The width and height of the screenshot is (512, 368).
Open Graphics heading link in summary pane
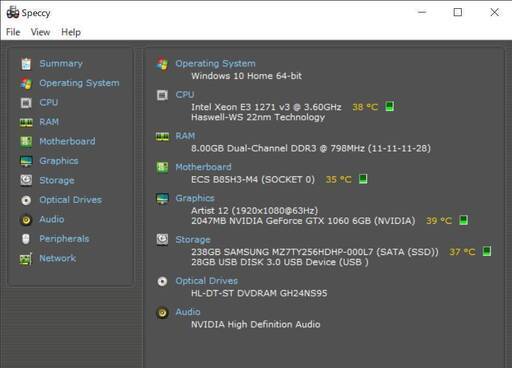[195, 198]
